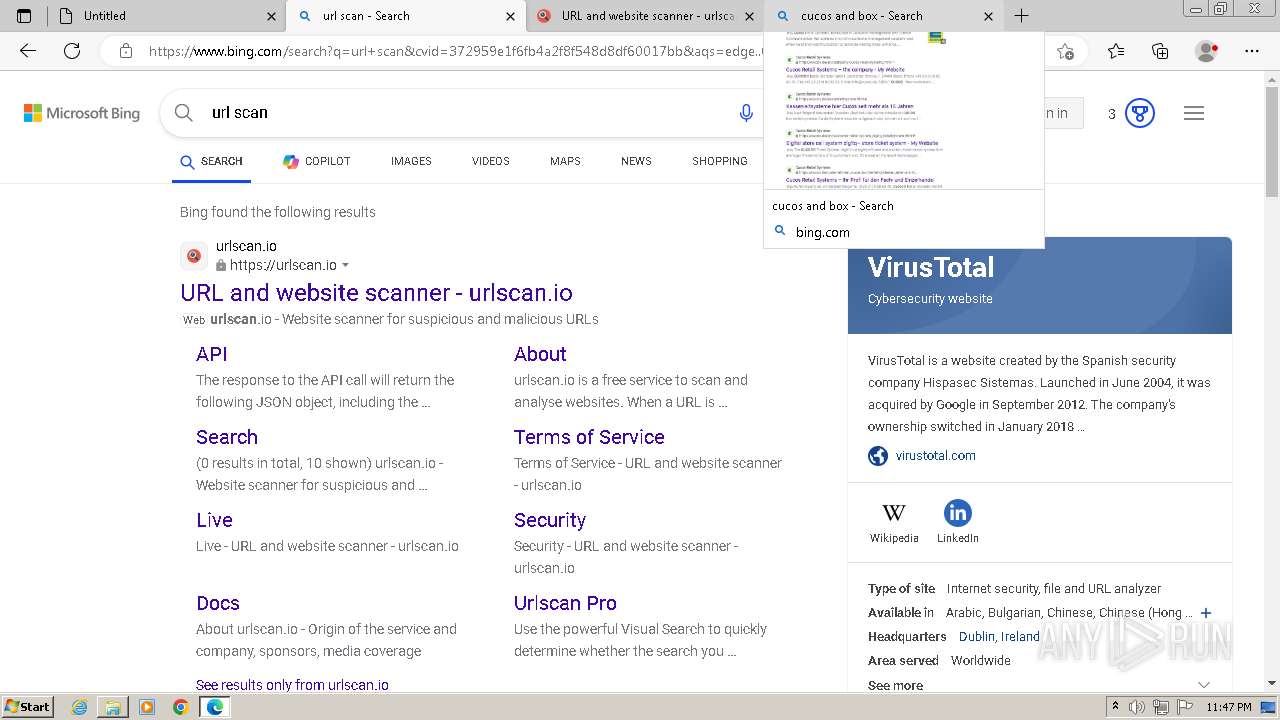This screenshot has height=720, width=1280.
Task: Follow the Dublin, Ireland headquarters link
Action: 999,637
